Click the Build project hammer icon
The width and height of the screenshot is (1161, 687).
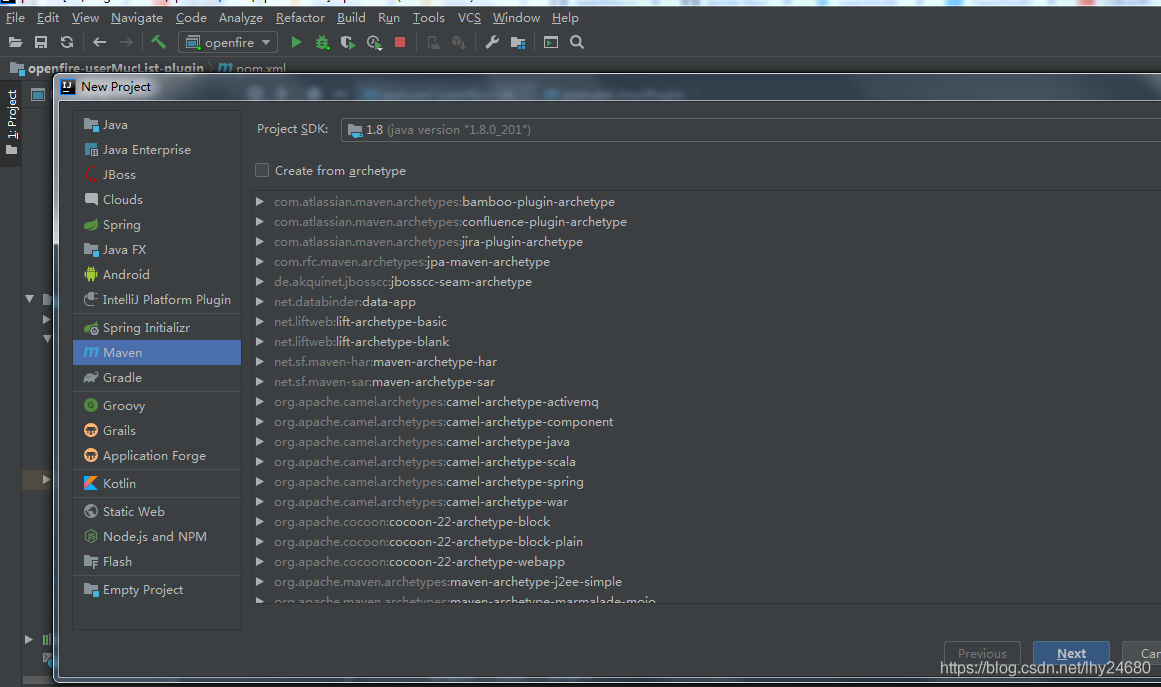click(158, 42)
